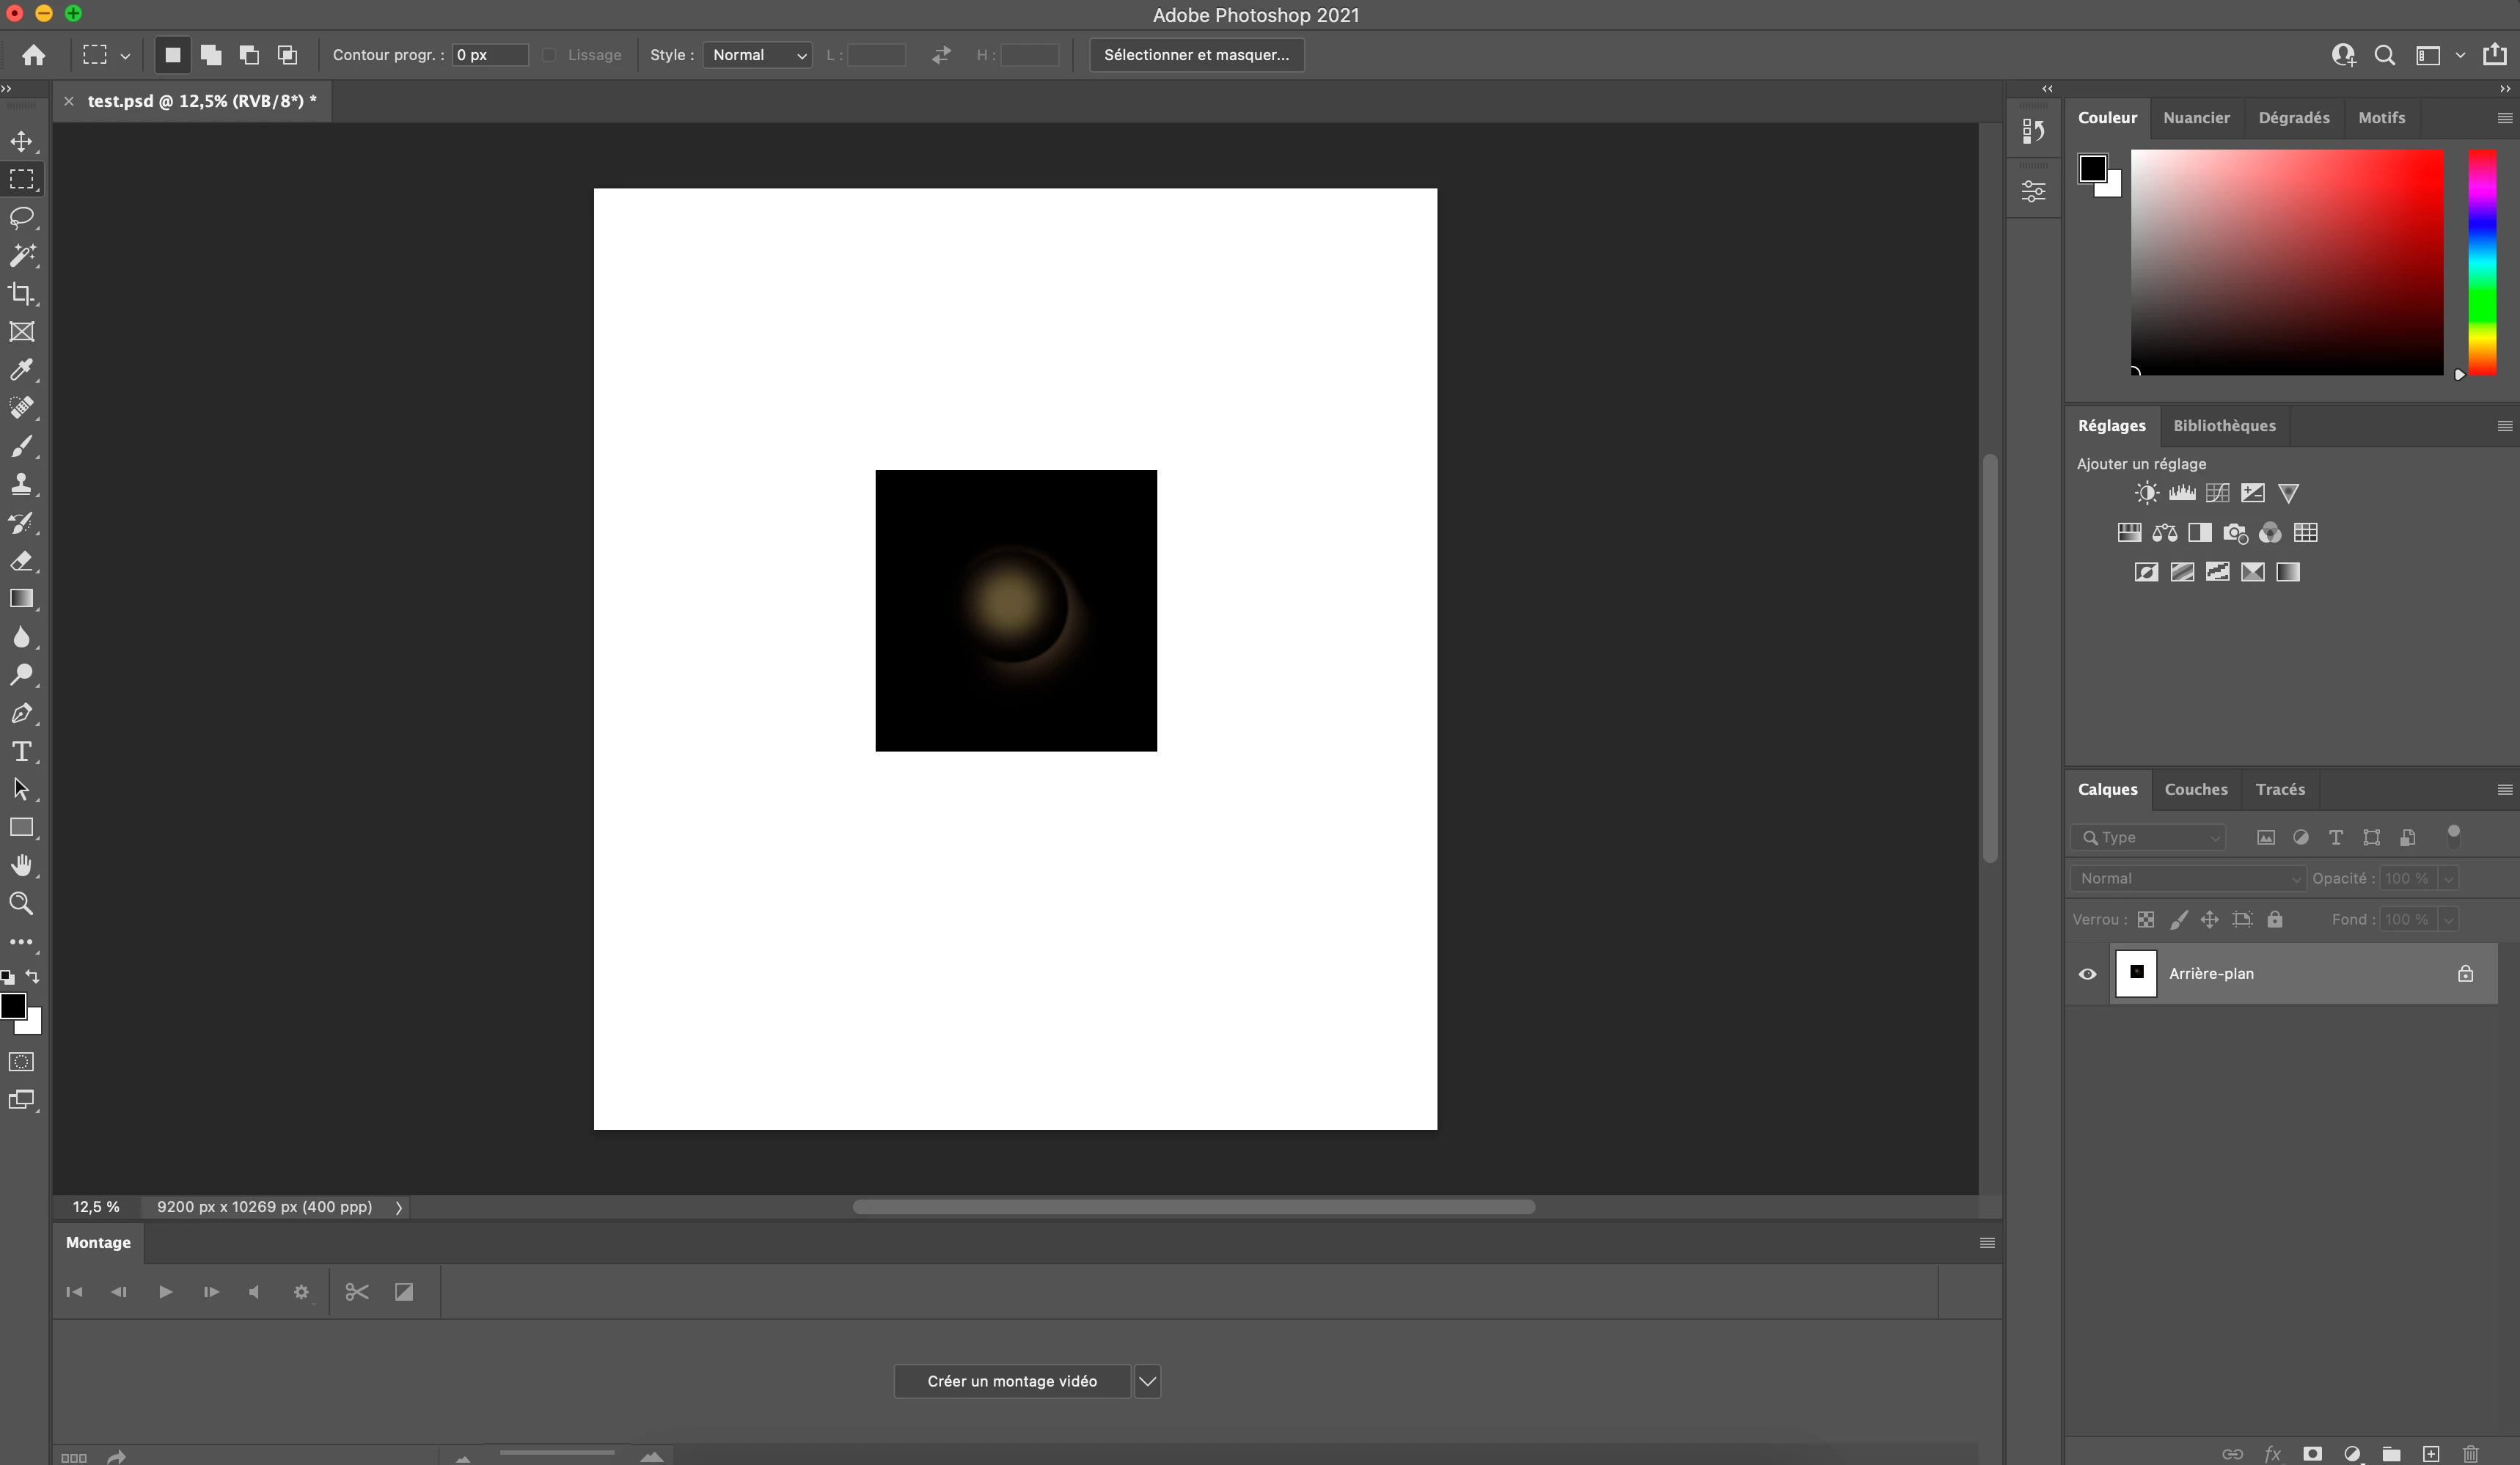Open the Style dropdown
This screenshot has height=1465, width=2520.
coord(757,55)
